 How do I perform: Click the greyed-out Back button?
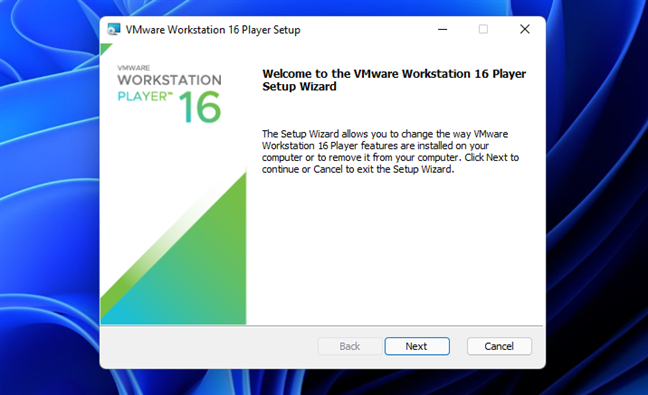[x=350, y=346]
